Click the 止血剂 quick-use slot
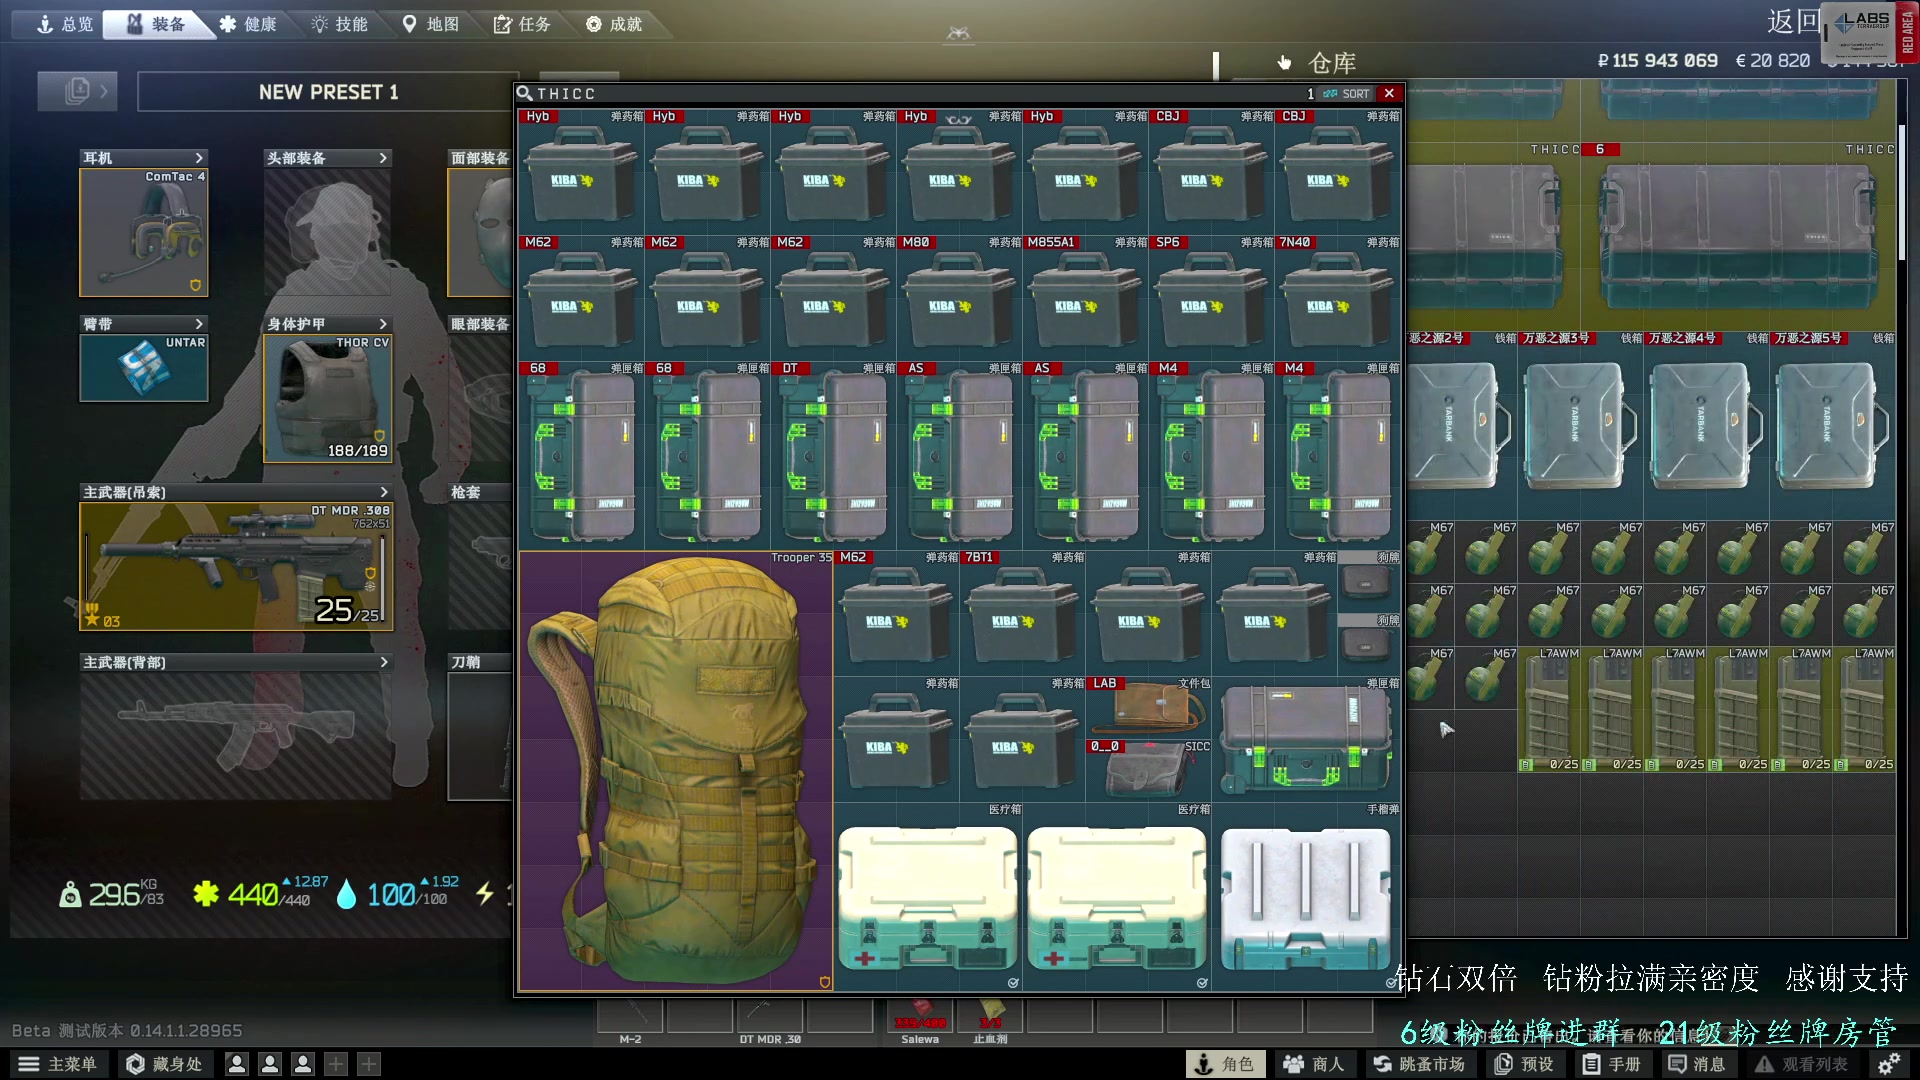 [x=990, y=1015]
